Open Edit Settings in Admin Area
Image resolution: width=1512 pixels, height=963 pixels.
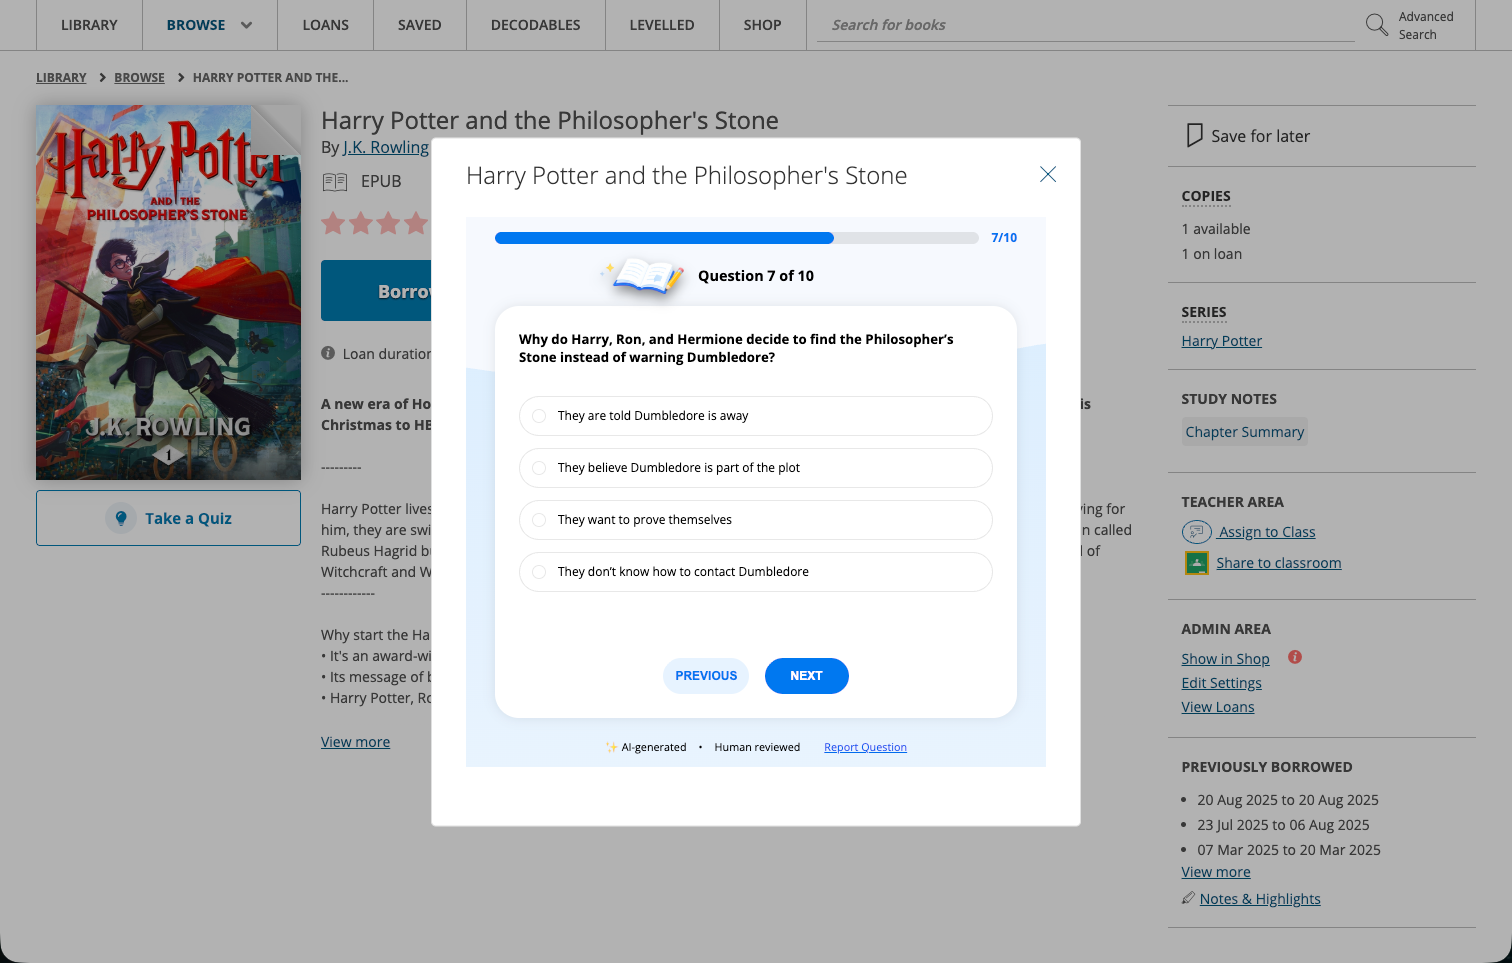point(1222,683)
